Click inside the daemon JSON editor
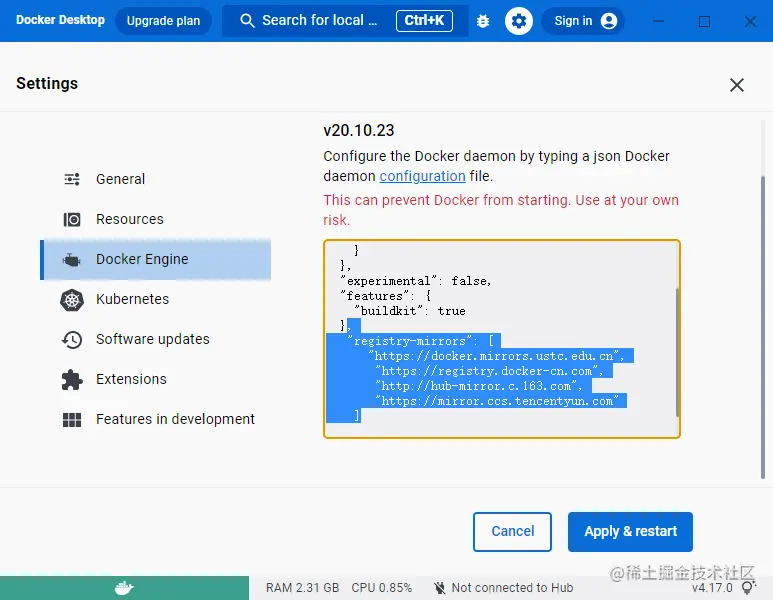The image size is (773, 600). pyautogui.click(x=501, y=339)
